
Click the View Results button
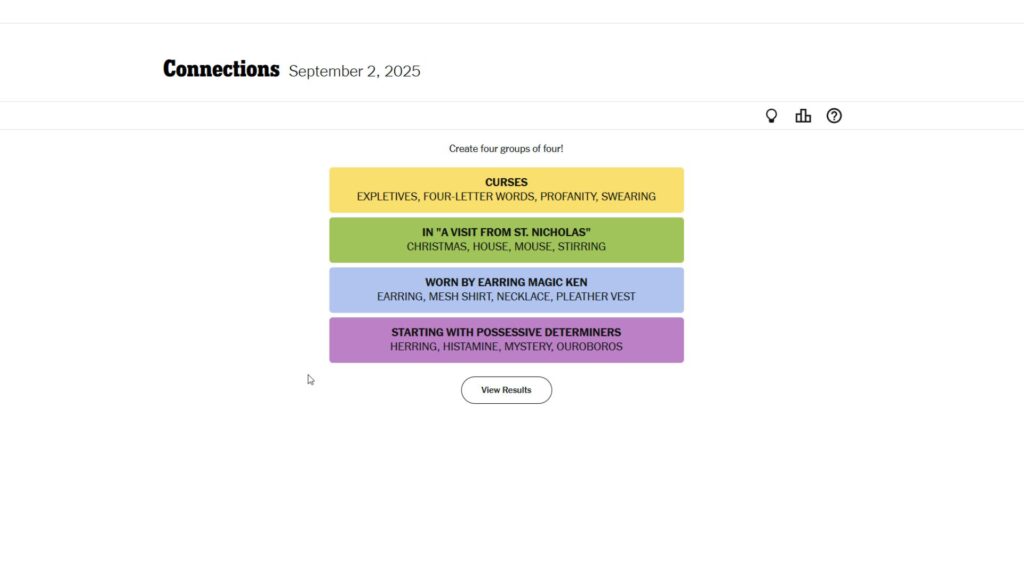click(x=506, y=390)
